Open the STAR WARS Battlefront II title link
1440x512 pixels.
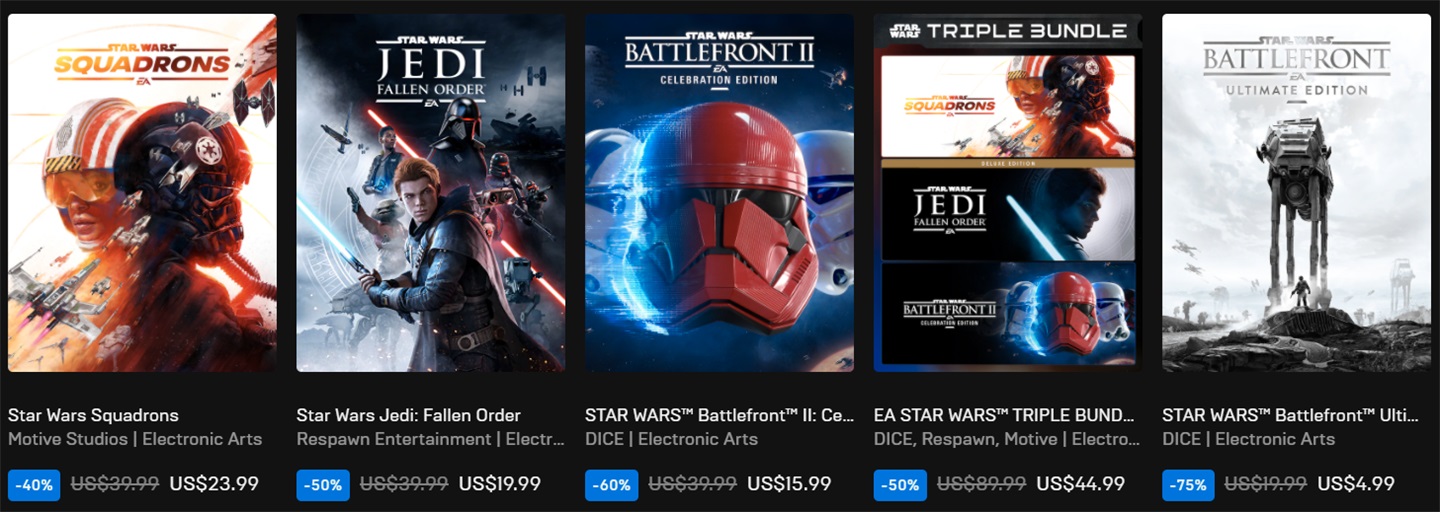click(x=719, y=415)
